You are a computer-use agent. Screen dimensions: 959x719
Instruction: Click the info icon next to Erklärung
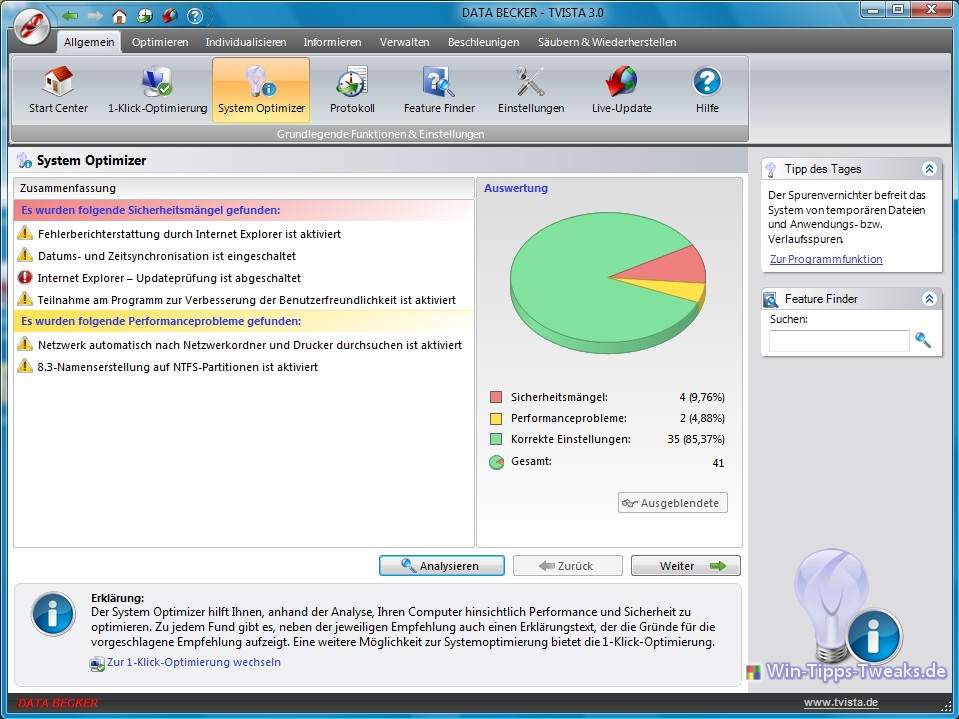pos(53,614)
